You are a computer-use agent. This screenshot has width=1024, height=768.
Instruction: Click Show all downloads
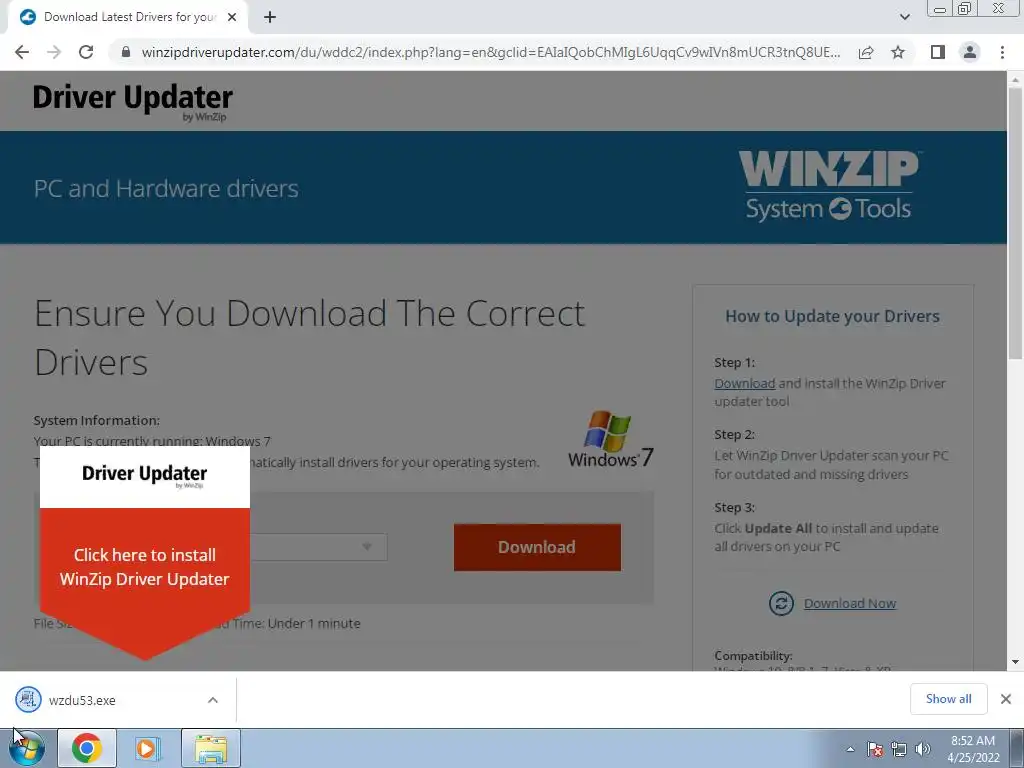948,699
